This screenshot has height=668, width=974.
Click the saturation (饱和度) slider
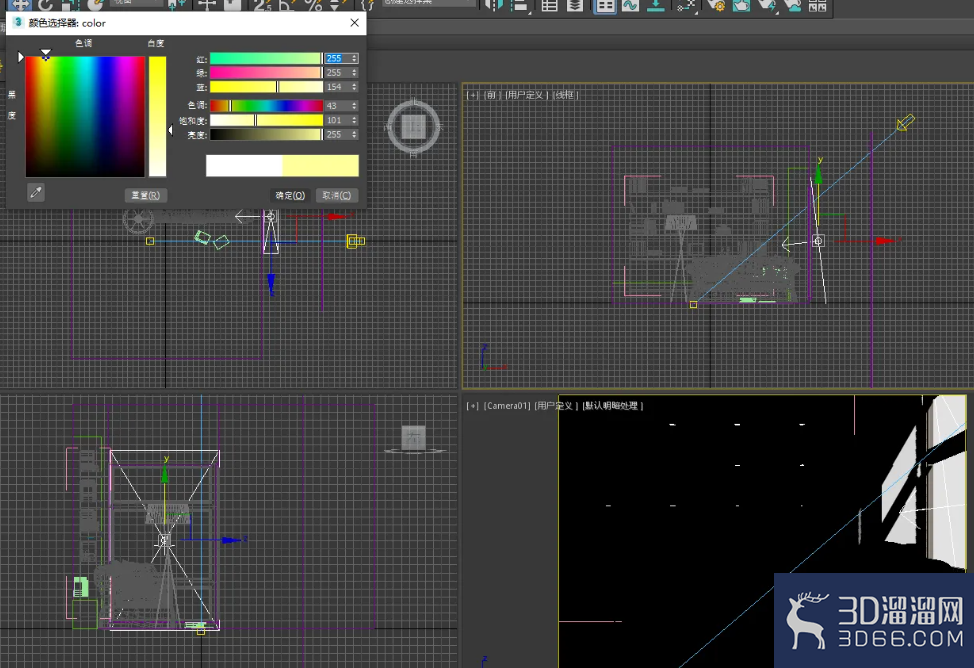click(266, 120)
